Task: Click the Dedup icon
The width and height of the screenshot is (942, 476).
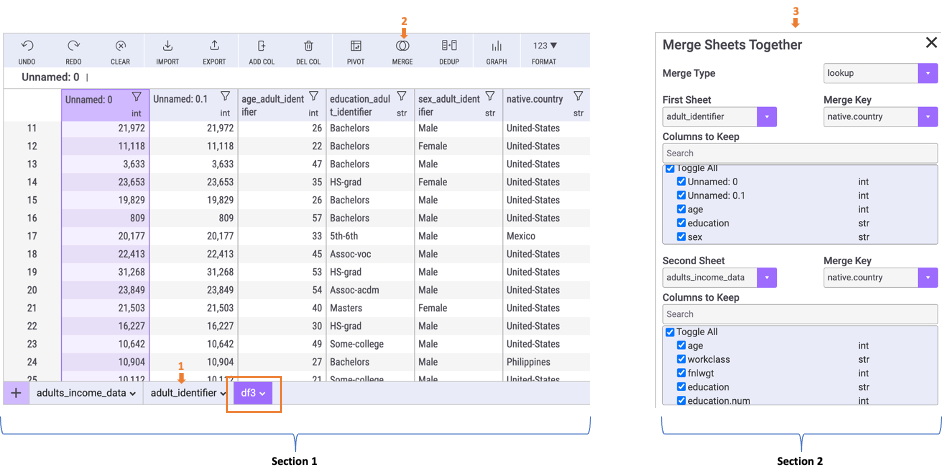Action: [x=449, y=46]
